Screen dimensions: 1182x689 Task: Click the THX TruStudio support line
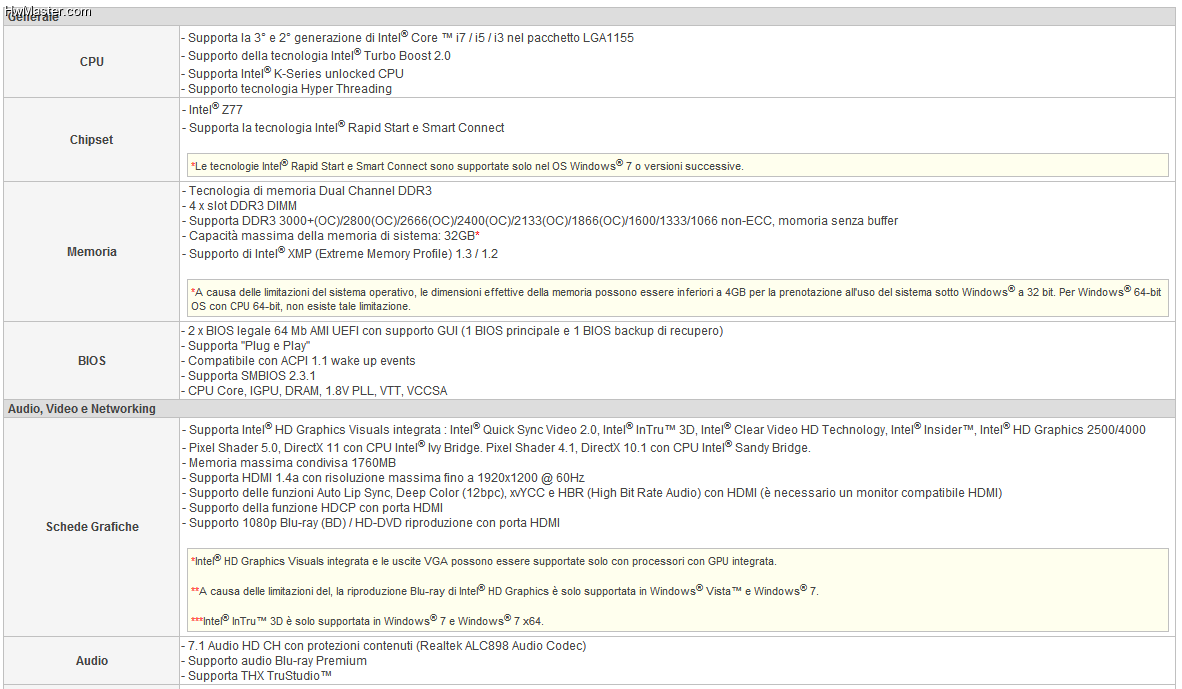point(256,676)
